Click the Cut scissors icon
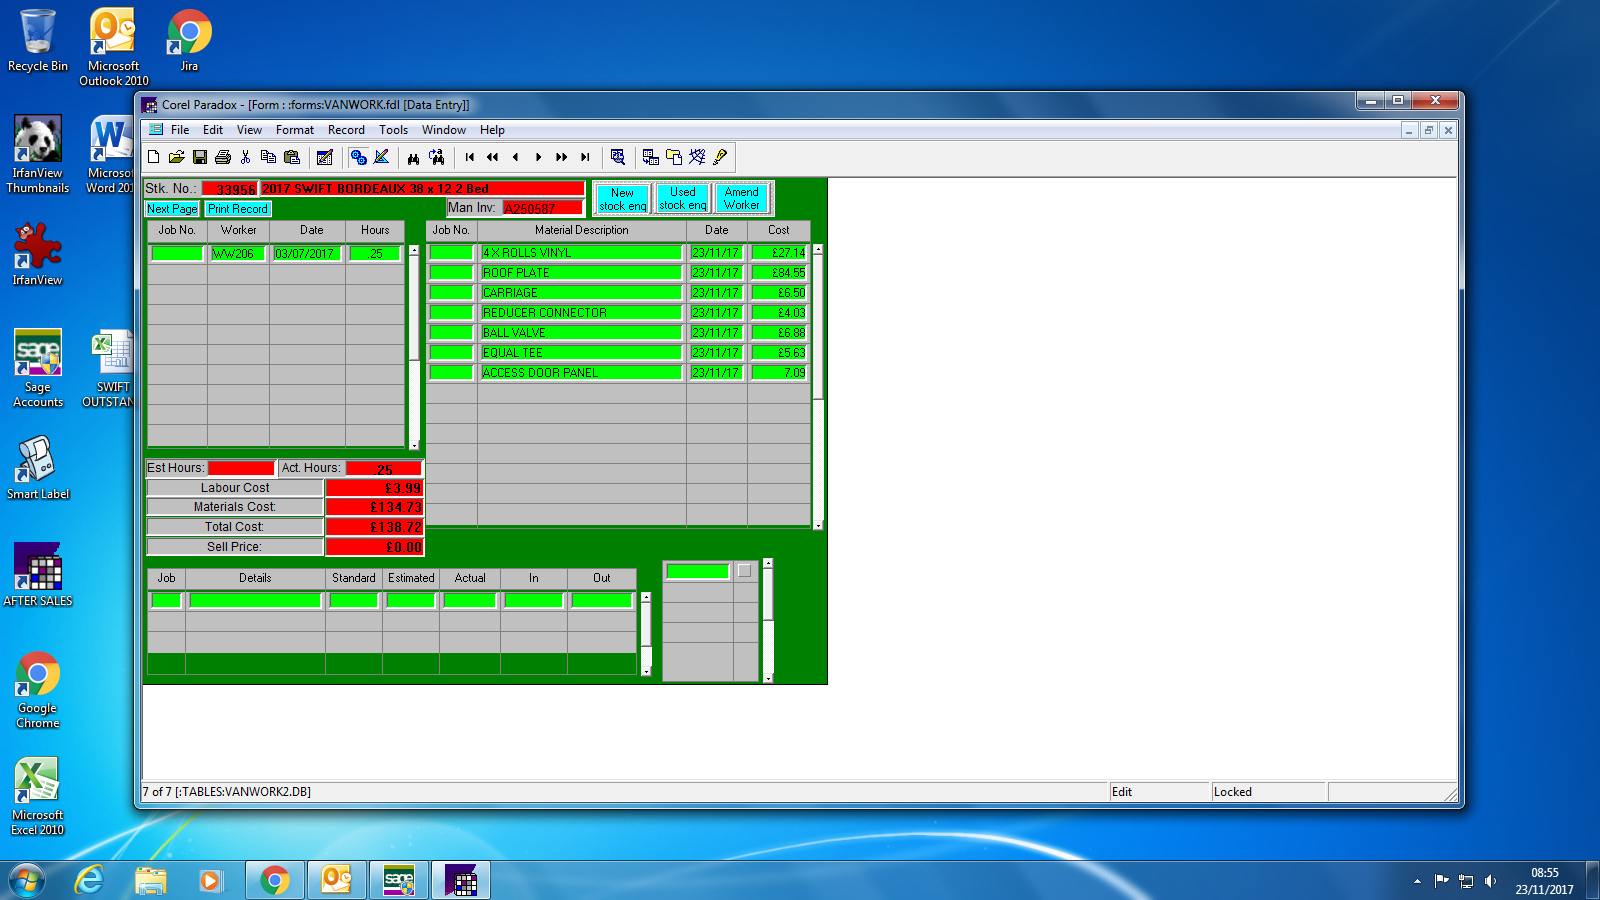Image resolution: width=1600 pixels, height=900 pixels. pos(246,157)
